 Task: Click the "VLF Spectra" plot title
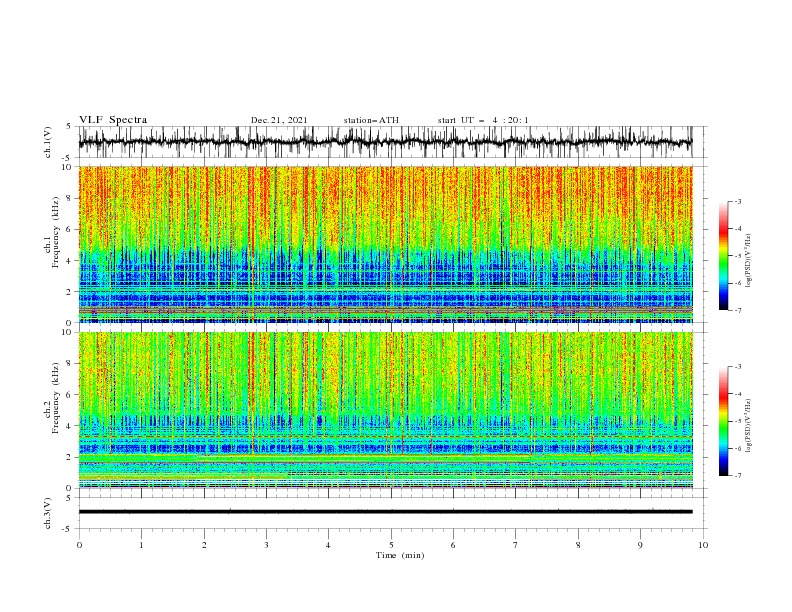click(x=113, y=120)
